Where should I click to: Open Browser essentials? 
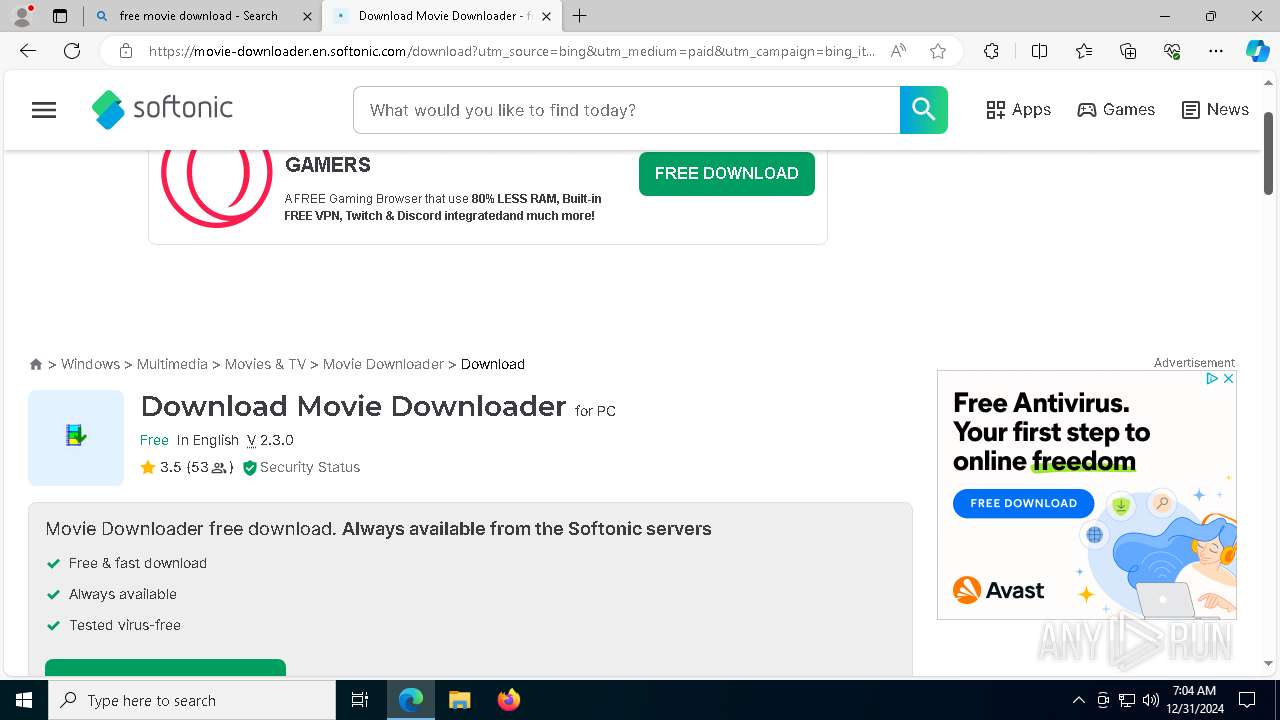pyautogui.click(x=1172, y=51)
